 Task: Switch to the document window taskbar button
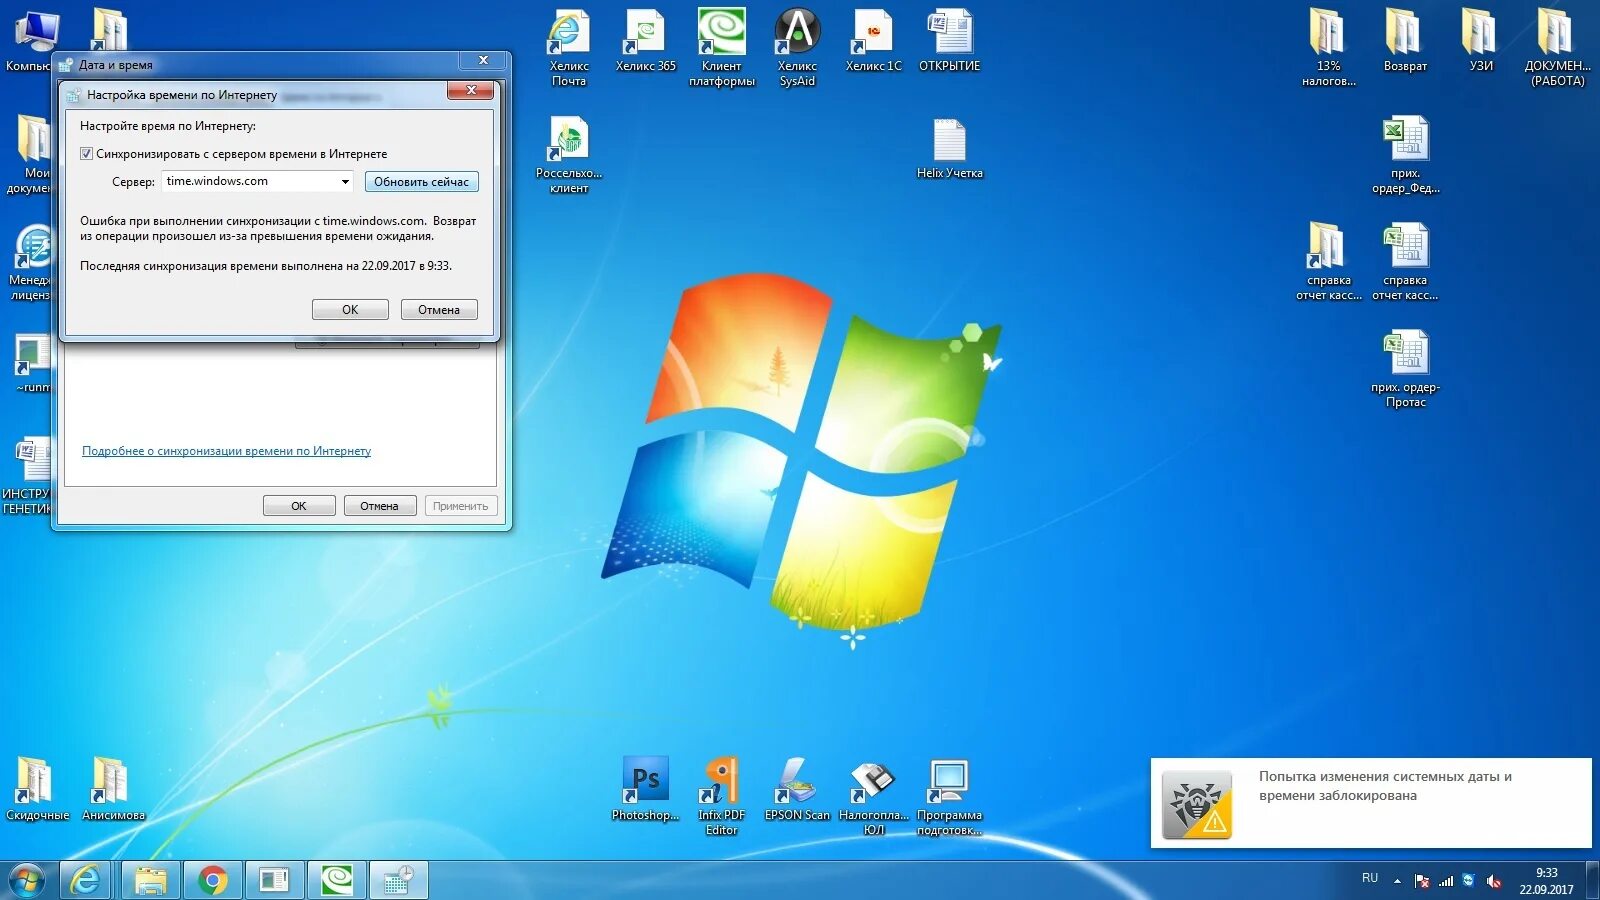coord(274,880)
